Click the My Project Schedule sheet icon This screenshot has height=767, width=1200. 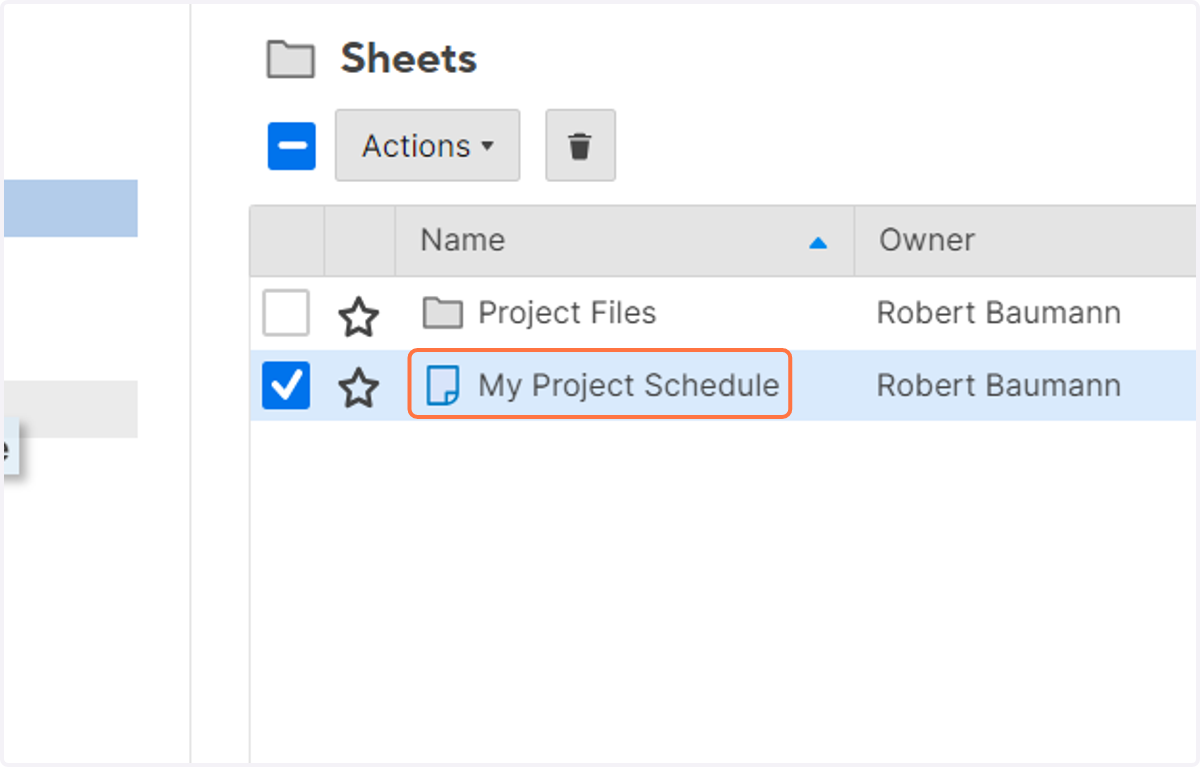[442, 385]
